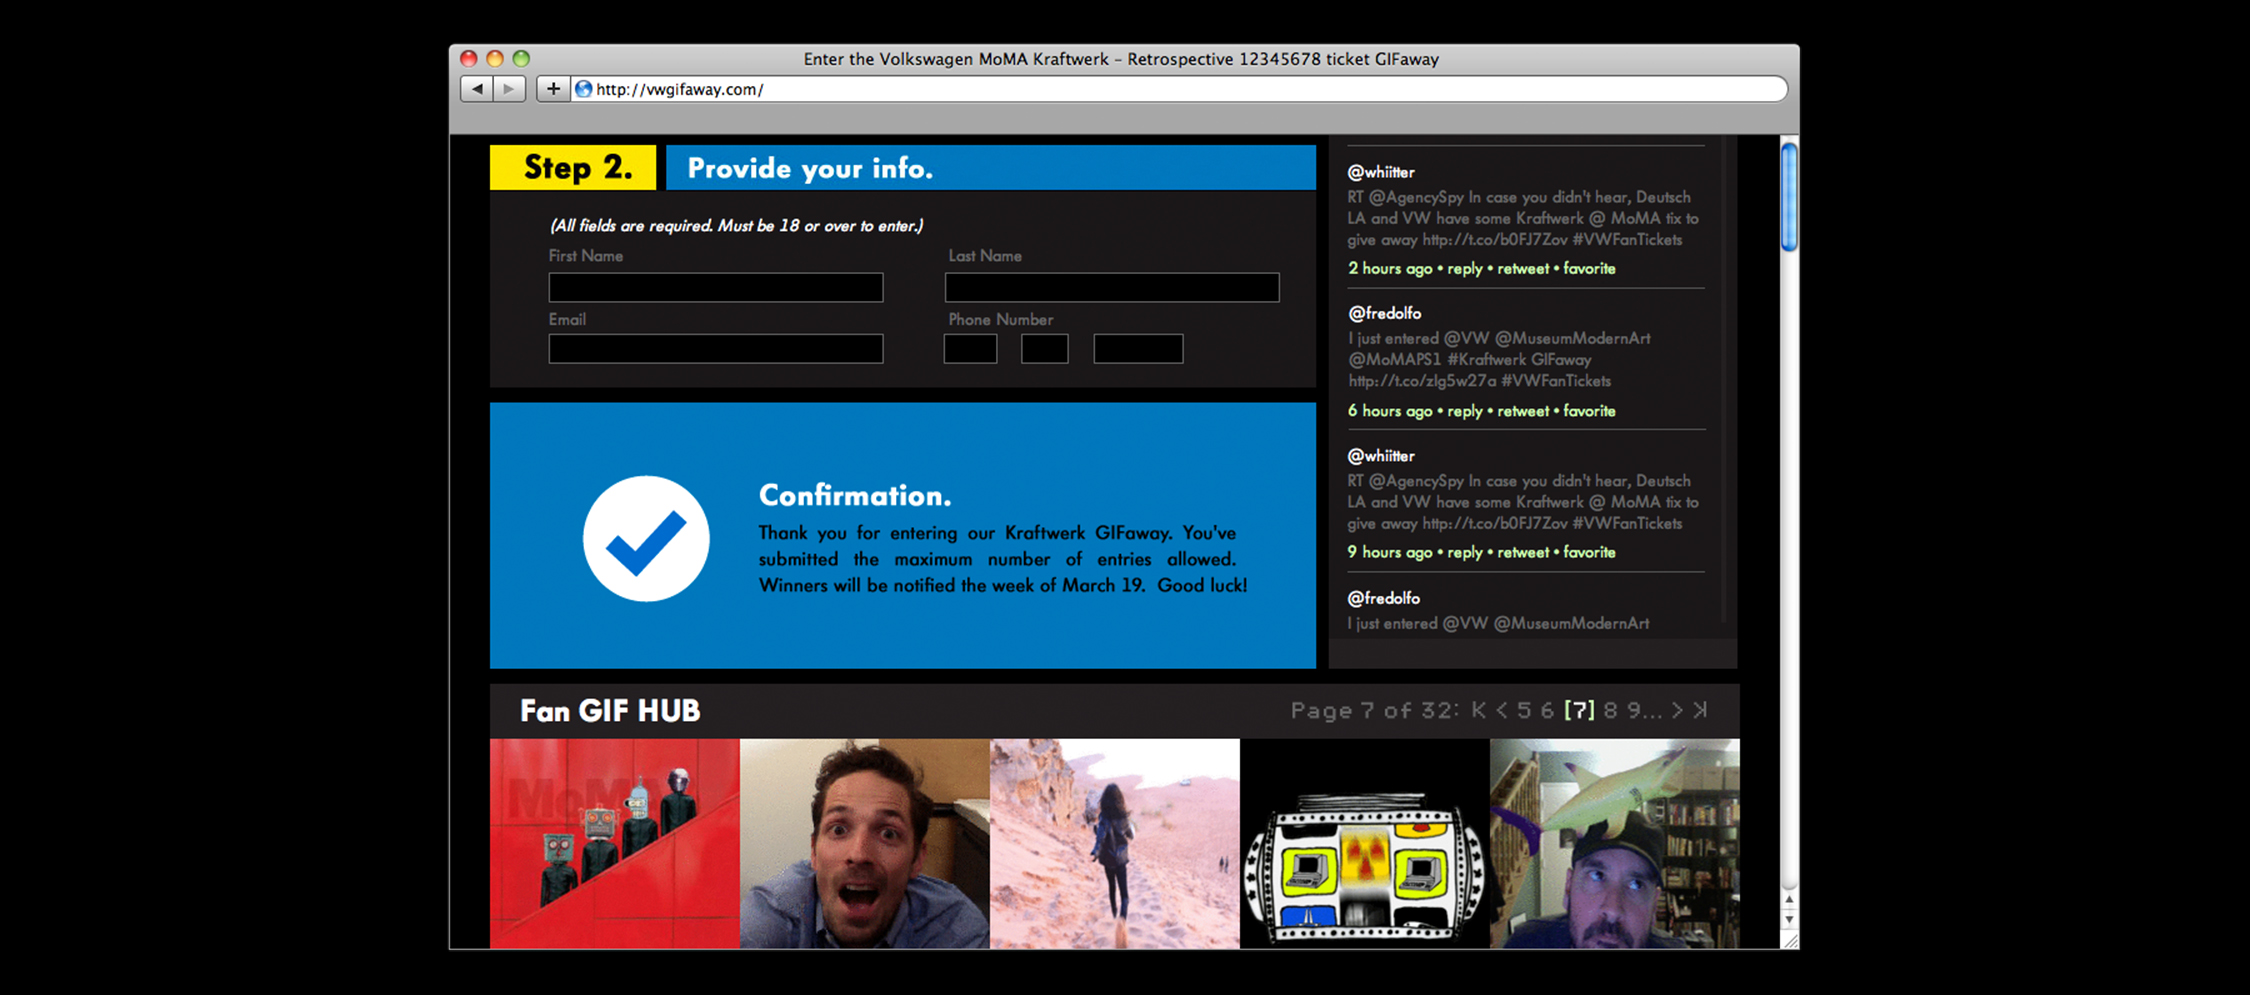Go back with the browser back arrow
The height and width of the screenshot is (995, 2250).
click(x=477, y=89)
